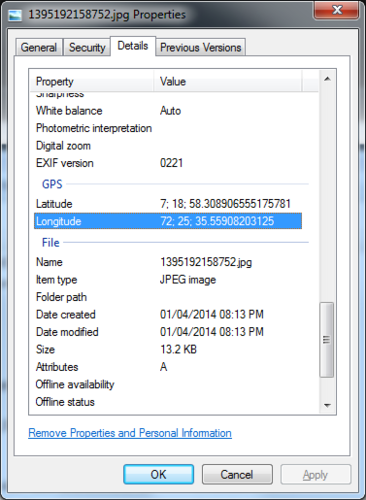Image resolution: width=366 pixels, height=500 pixels.
Task: Confirm with the OK button
Action: click(158, 474)
